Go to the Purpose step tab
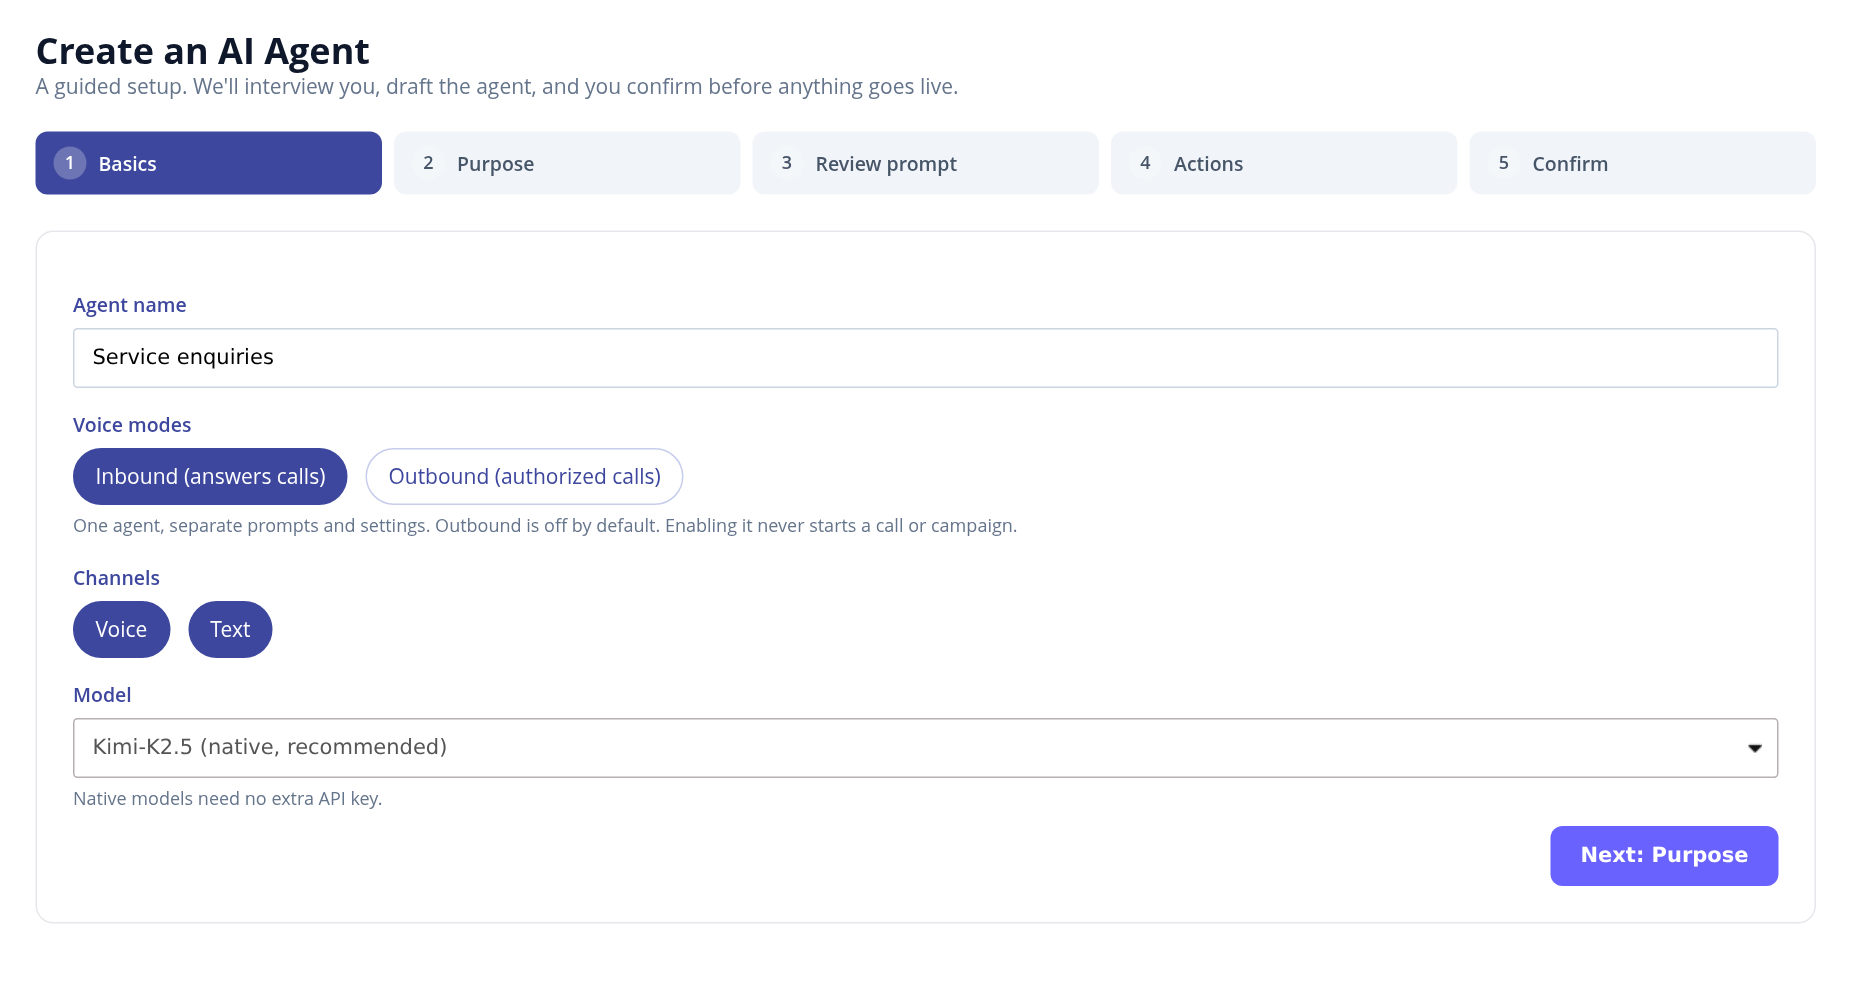This screenshot has height=986, width=1853. pyautogui.click(x=567, y=163)
